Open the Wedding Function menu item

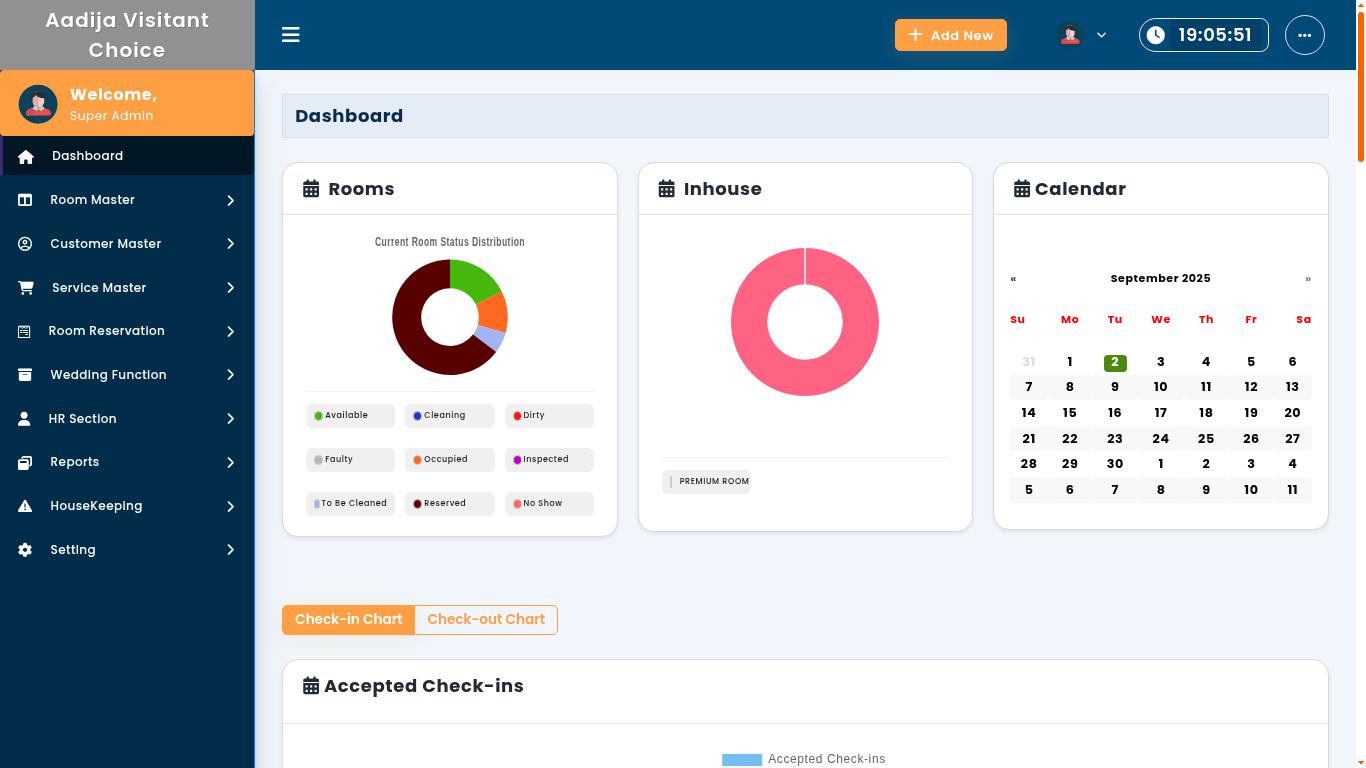[108, 375]
